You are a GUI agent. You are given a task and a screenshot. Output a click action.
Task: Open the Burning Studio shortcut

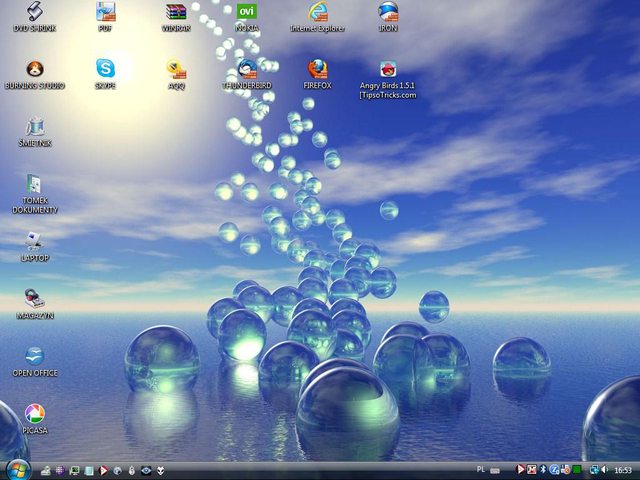34,70
